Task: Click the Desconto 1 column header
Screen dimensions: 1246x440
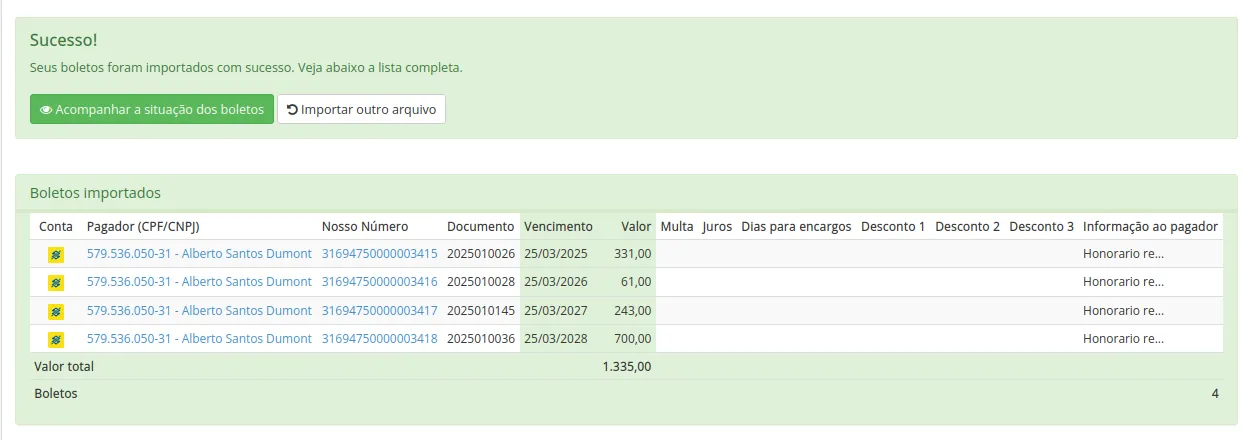Action: pos(893,227)
